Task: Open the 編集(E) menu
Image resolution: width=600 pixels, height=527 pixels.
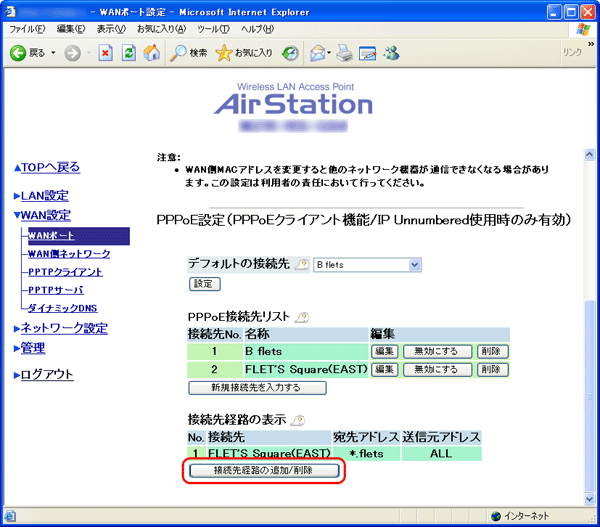Action: point(71,29)
